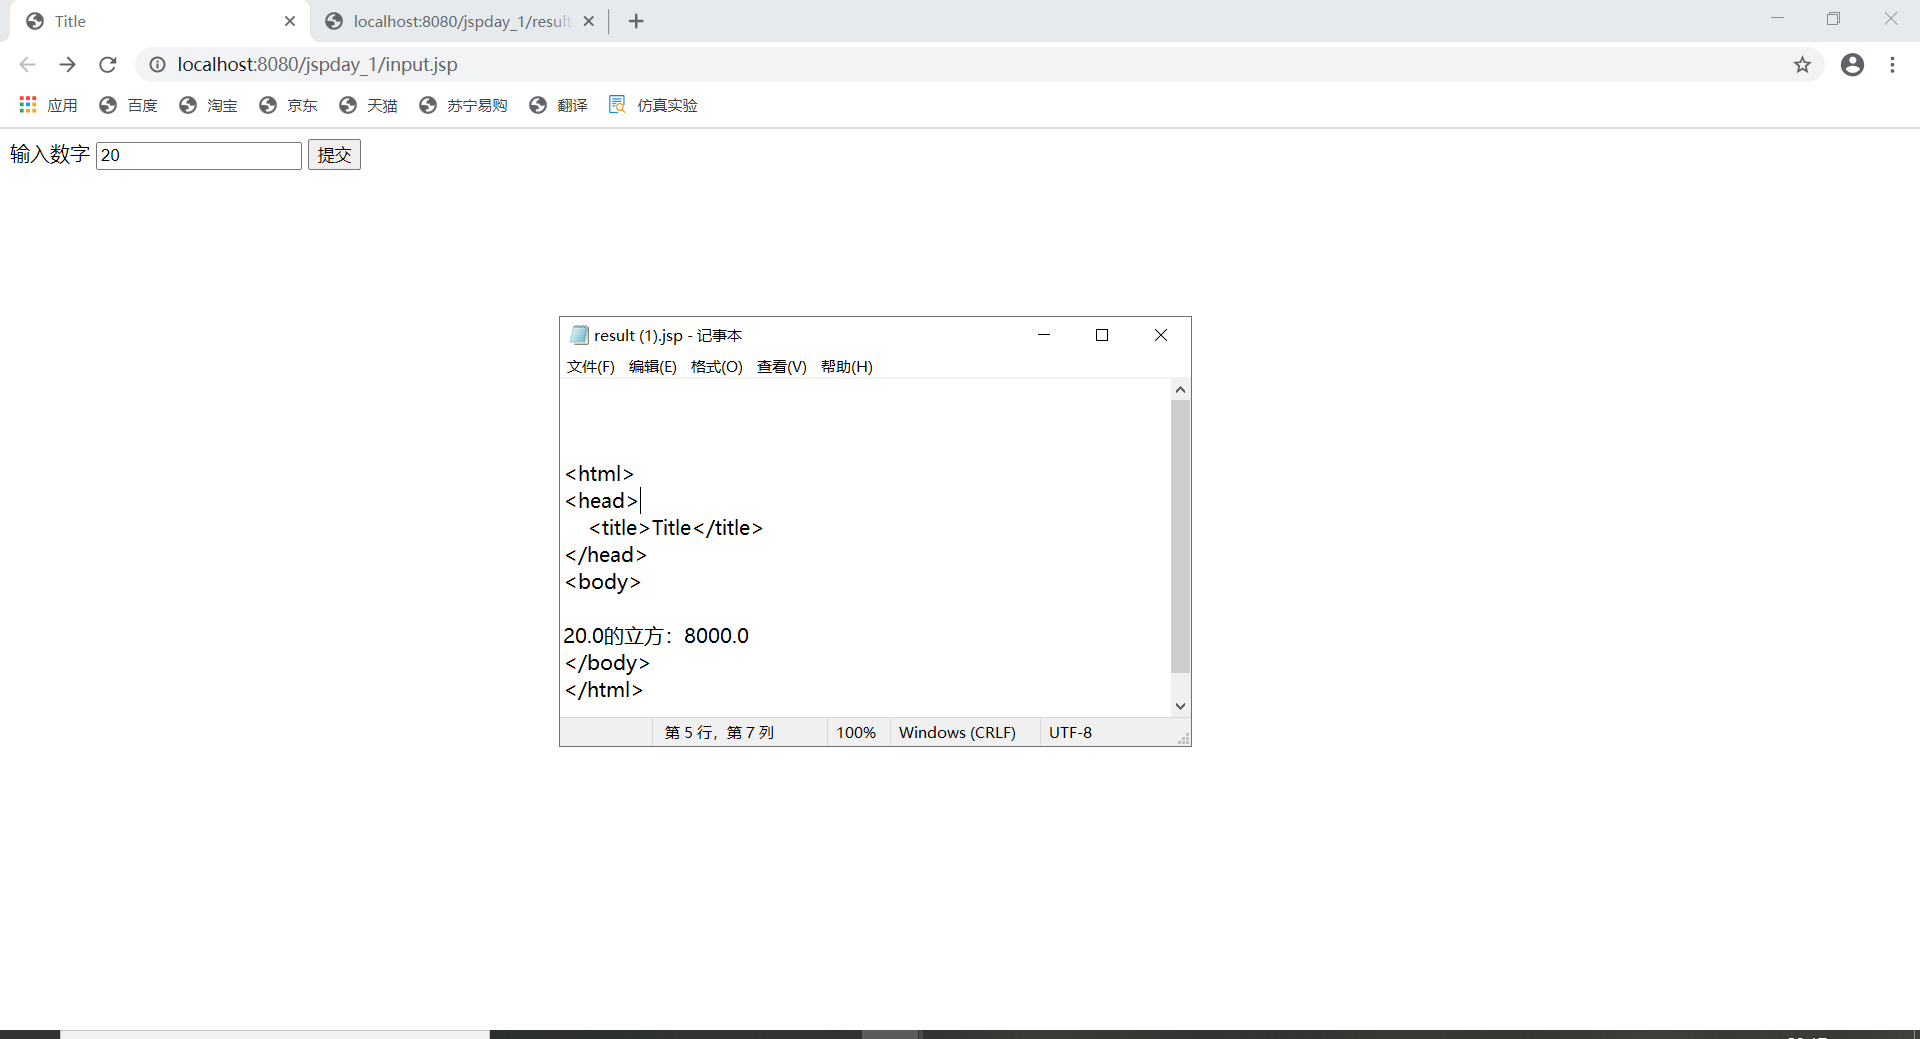
Task: Open the 格式(O) menu in Notepad
Action: pos(716,366)
